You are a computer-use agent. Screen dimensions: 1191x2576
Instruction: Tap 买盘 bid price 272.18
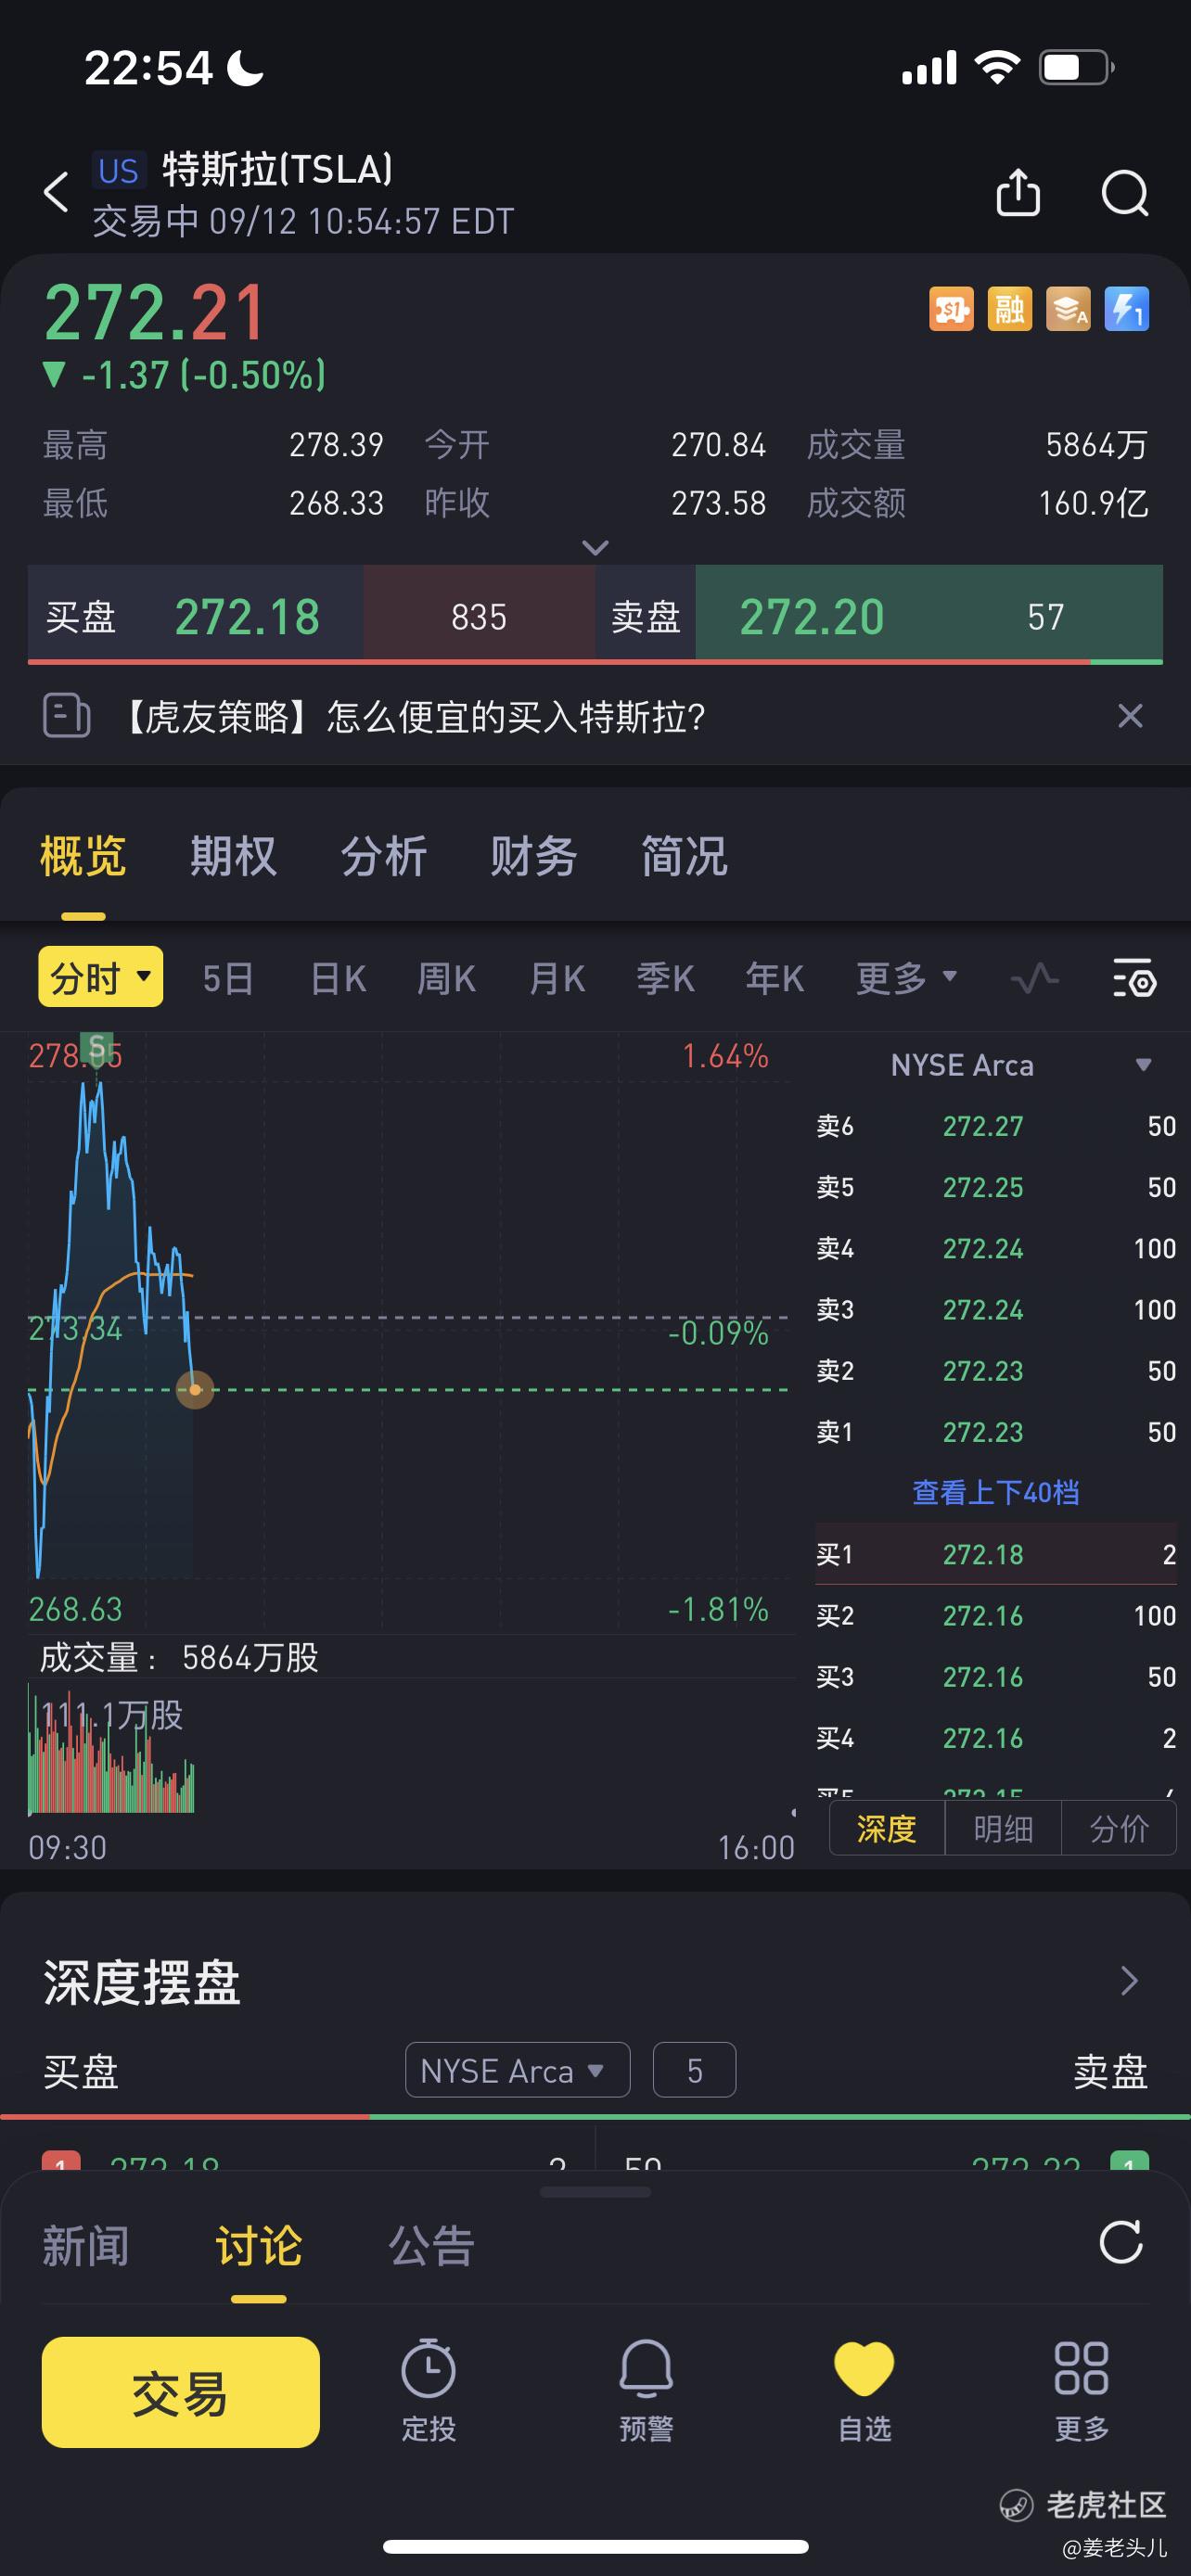[x=247, y=616]
